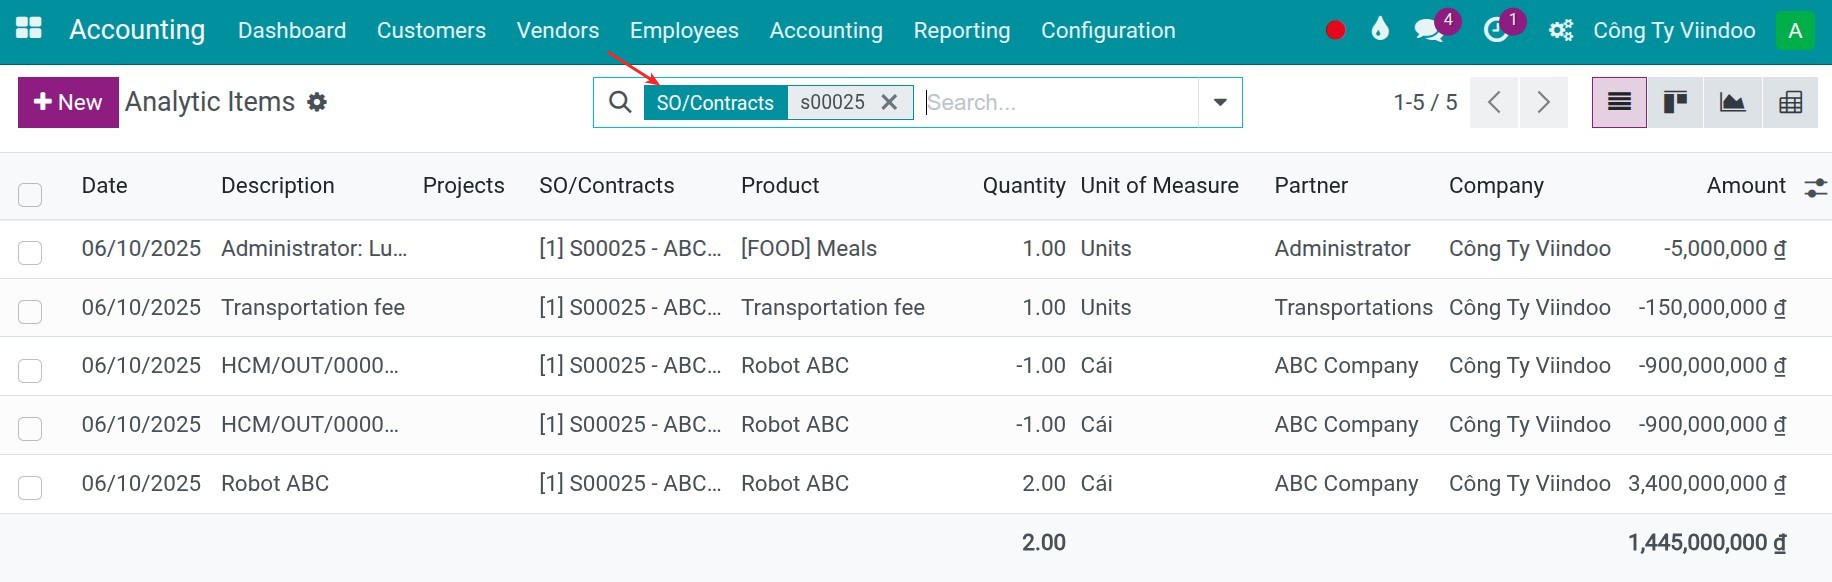Viewport: 1832px width, 582px height.
Task: Open the Reporting menu
Action: coord(962,30)
